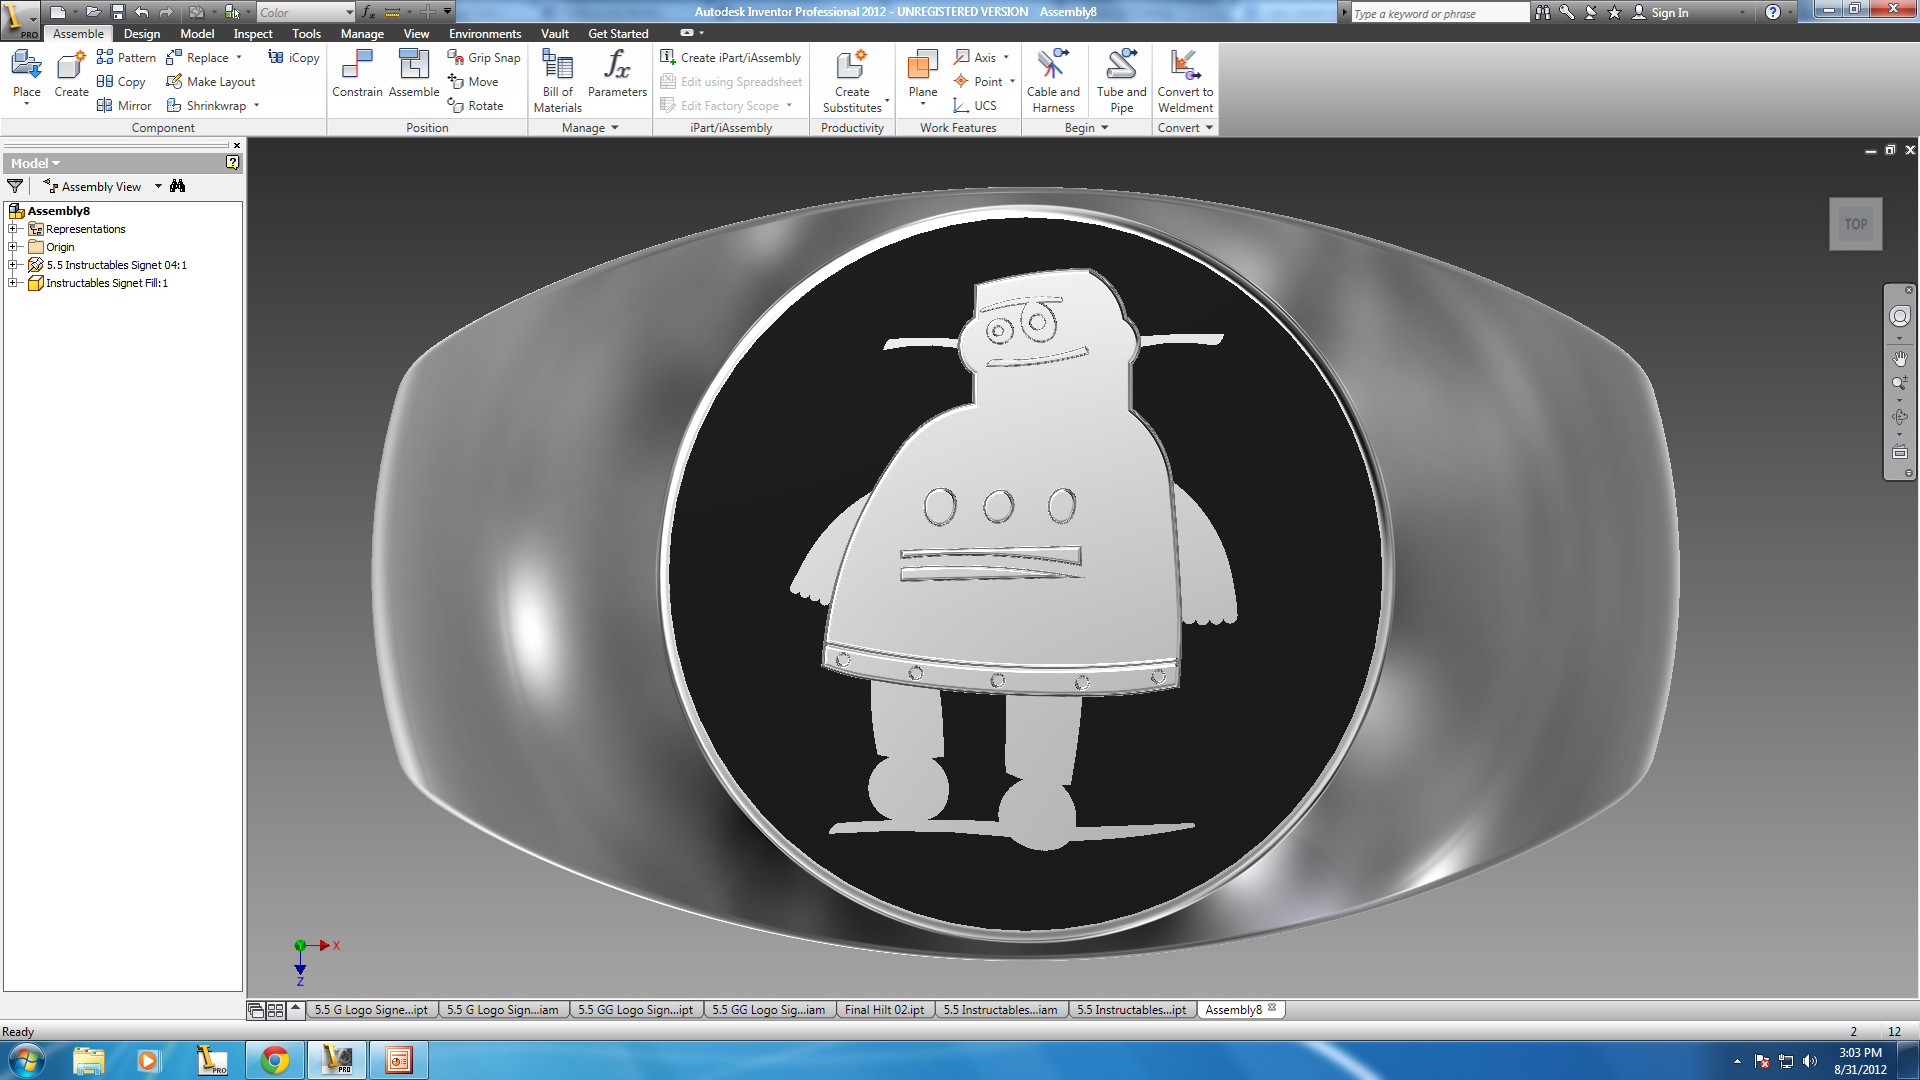
Task: Open the Model browser header dropdown
Action: [x=36, y=163]
